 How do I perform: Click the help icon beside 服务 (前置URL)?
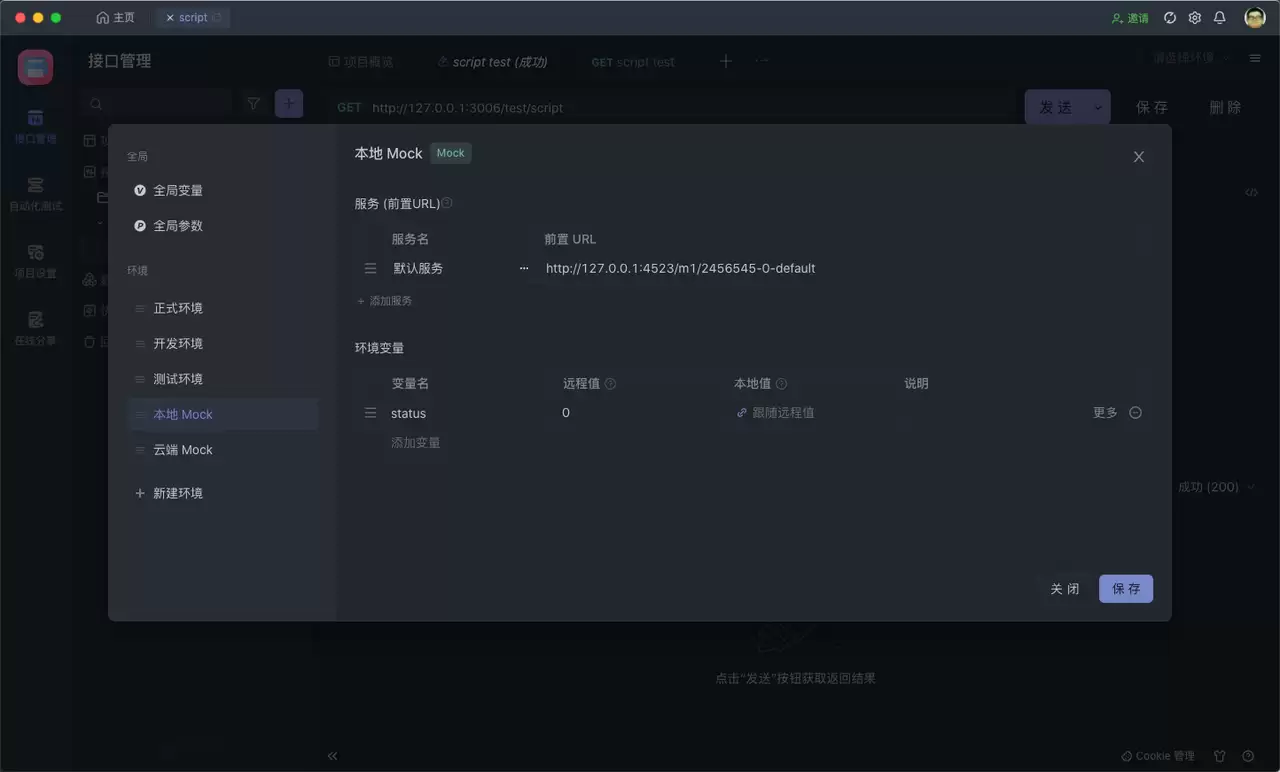coord(447,203)
